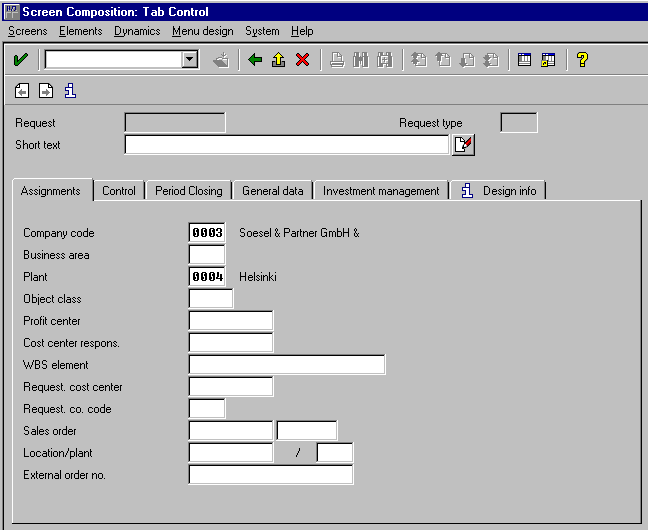The width and height of the screenshot is (648, 530).
Task: Click the Short text input field
Action: point(286,145)
